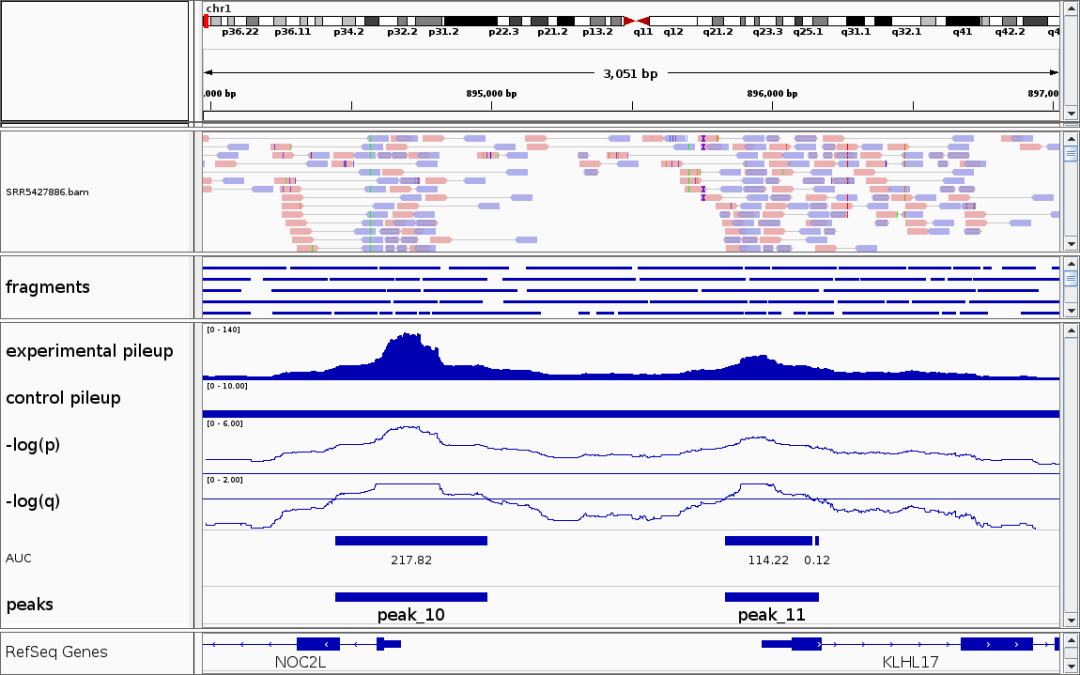Click the red centromere marker on ideogram
Viewport: 1080px width, 675px height.
coord(636,21)
